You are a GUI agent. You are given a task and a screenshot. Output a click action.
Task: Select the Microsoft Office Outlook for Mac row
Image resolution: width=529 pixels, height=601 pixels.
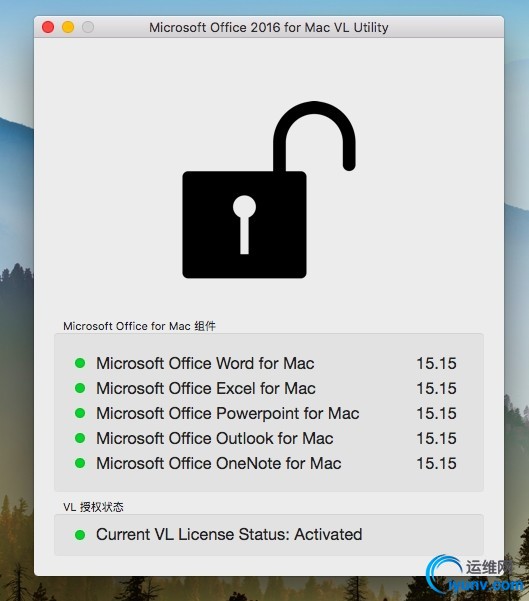tap(266, 438)
